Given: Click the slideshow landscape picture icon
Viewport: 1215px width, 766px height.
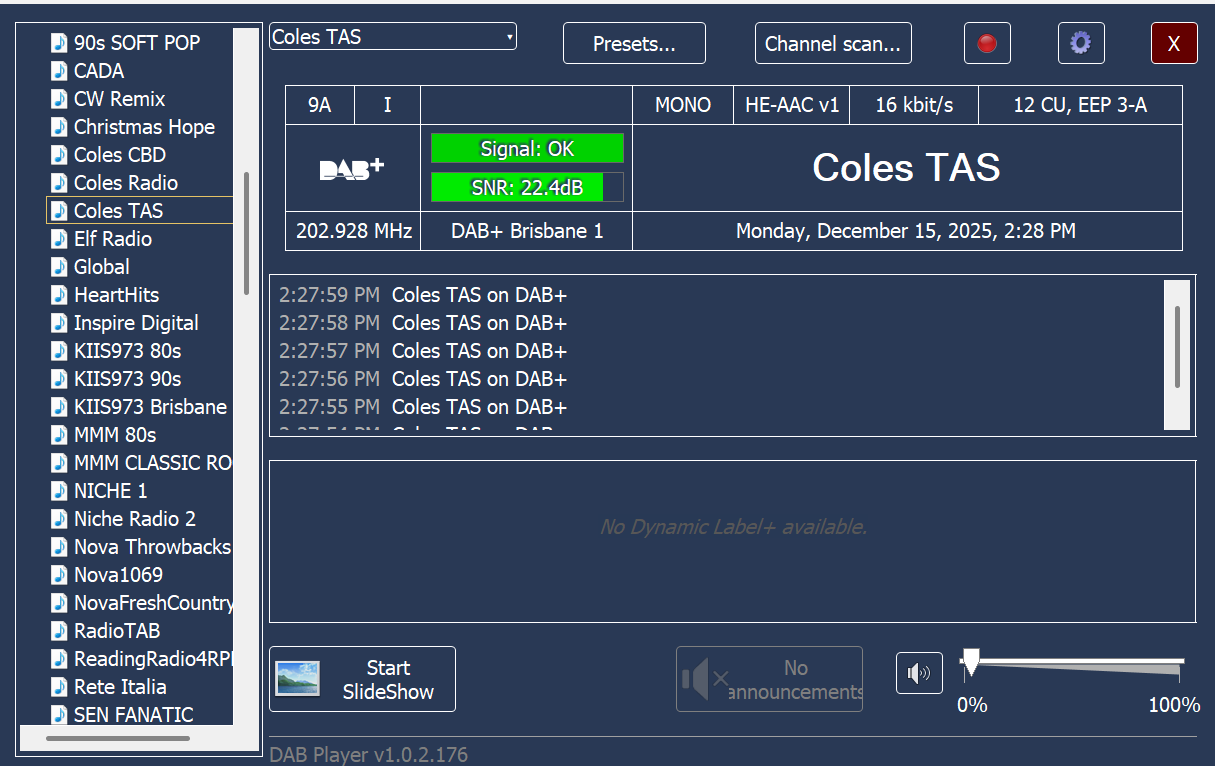Looking at the screenshot, I should tap(298, 679).
